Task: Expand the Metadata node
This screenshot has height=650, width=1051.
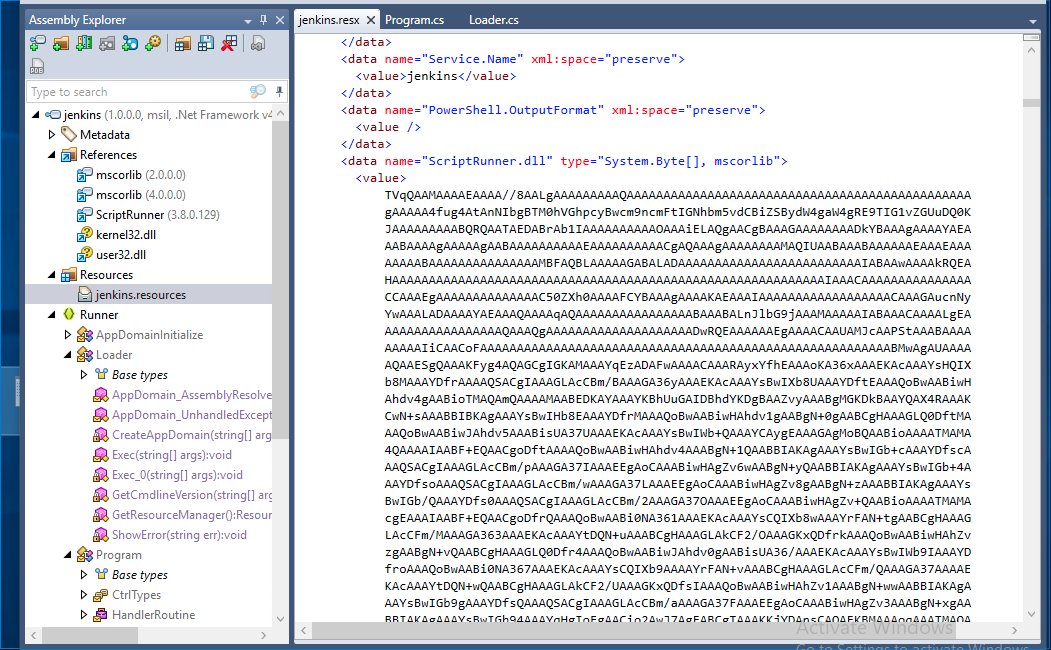Action: (x=52, y=135)
